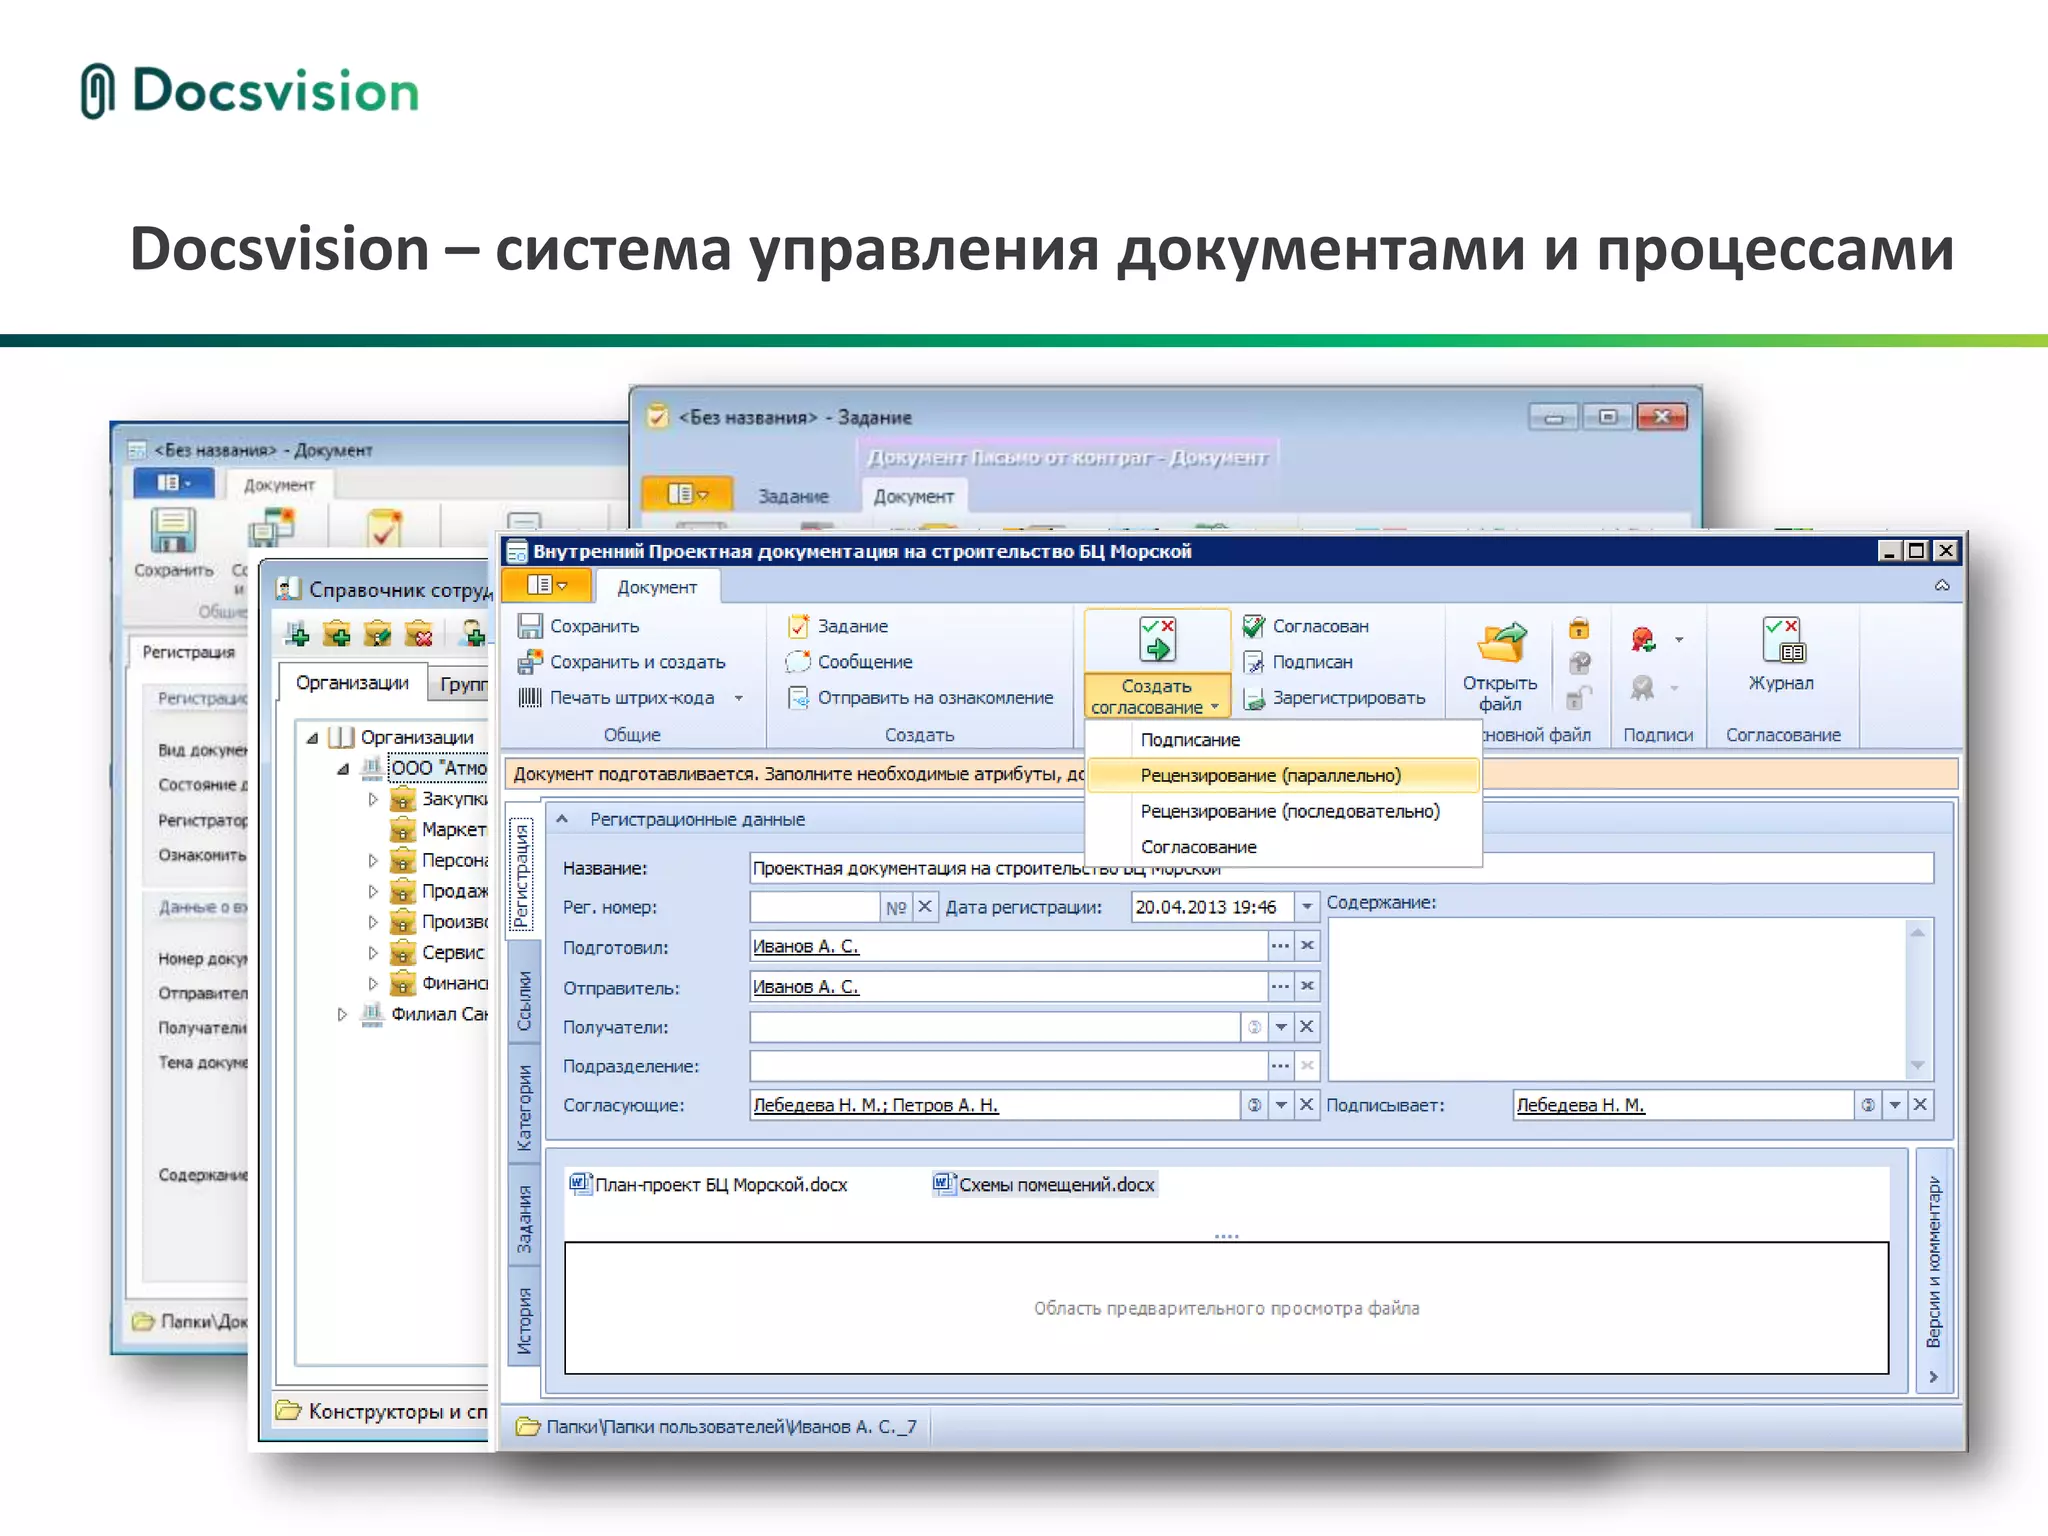Click the lock file icon beside Открыть файл
Screen dimensions: 2048x1536
tap(1579, 629)
